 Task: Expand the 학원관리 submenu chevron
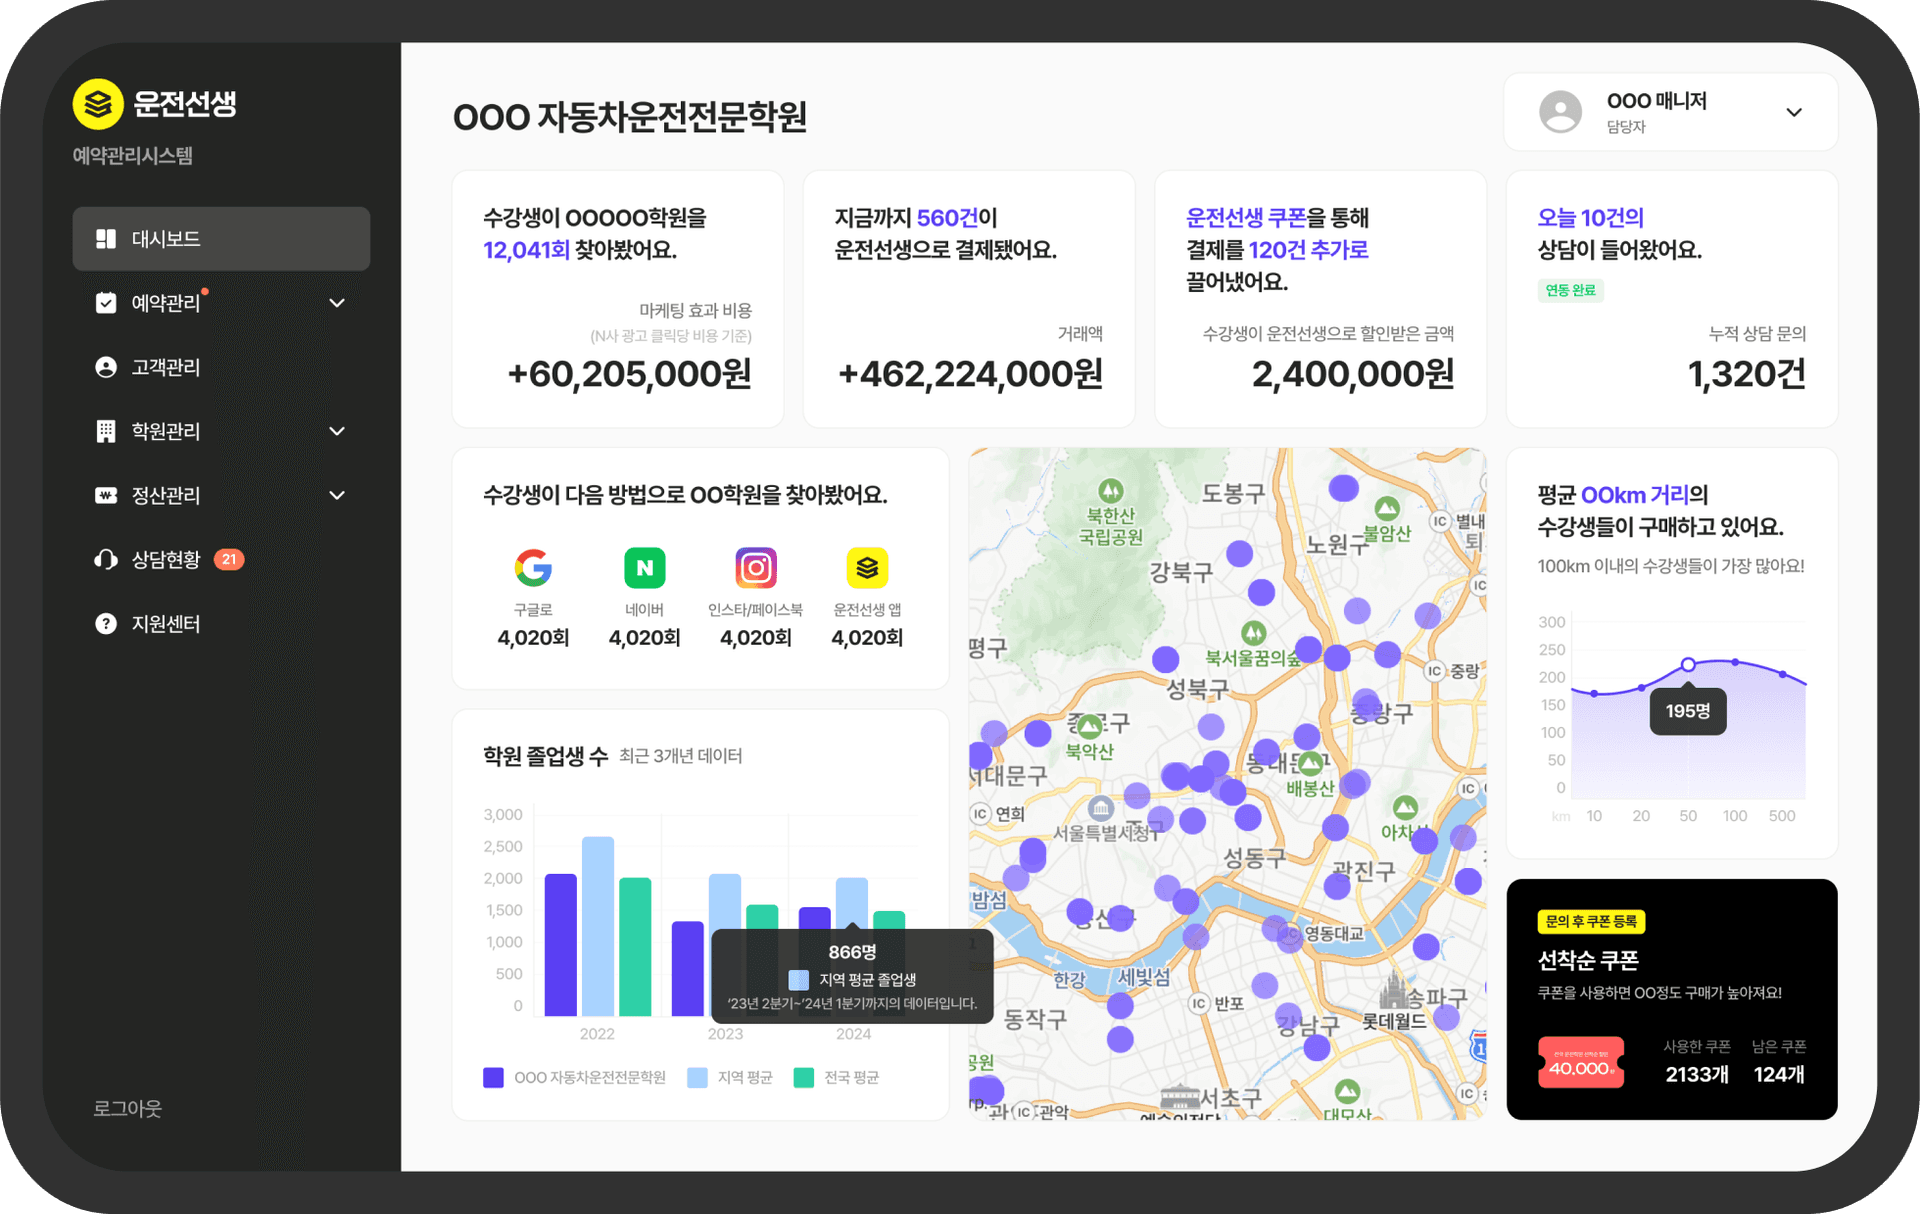[337, 431]
